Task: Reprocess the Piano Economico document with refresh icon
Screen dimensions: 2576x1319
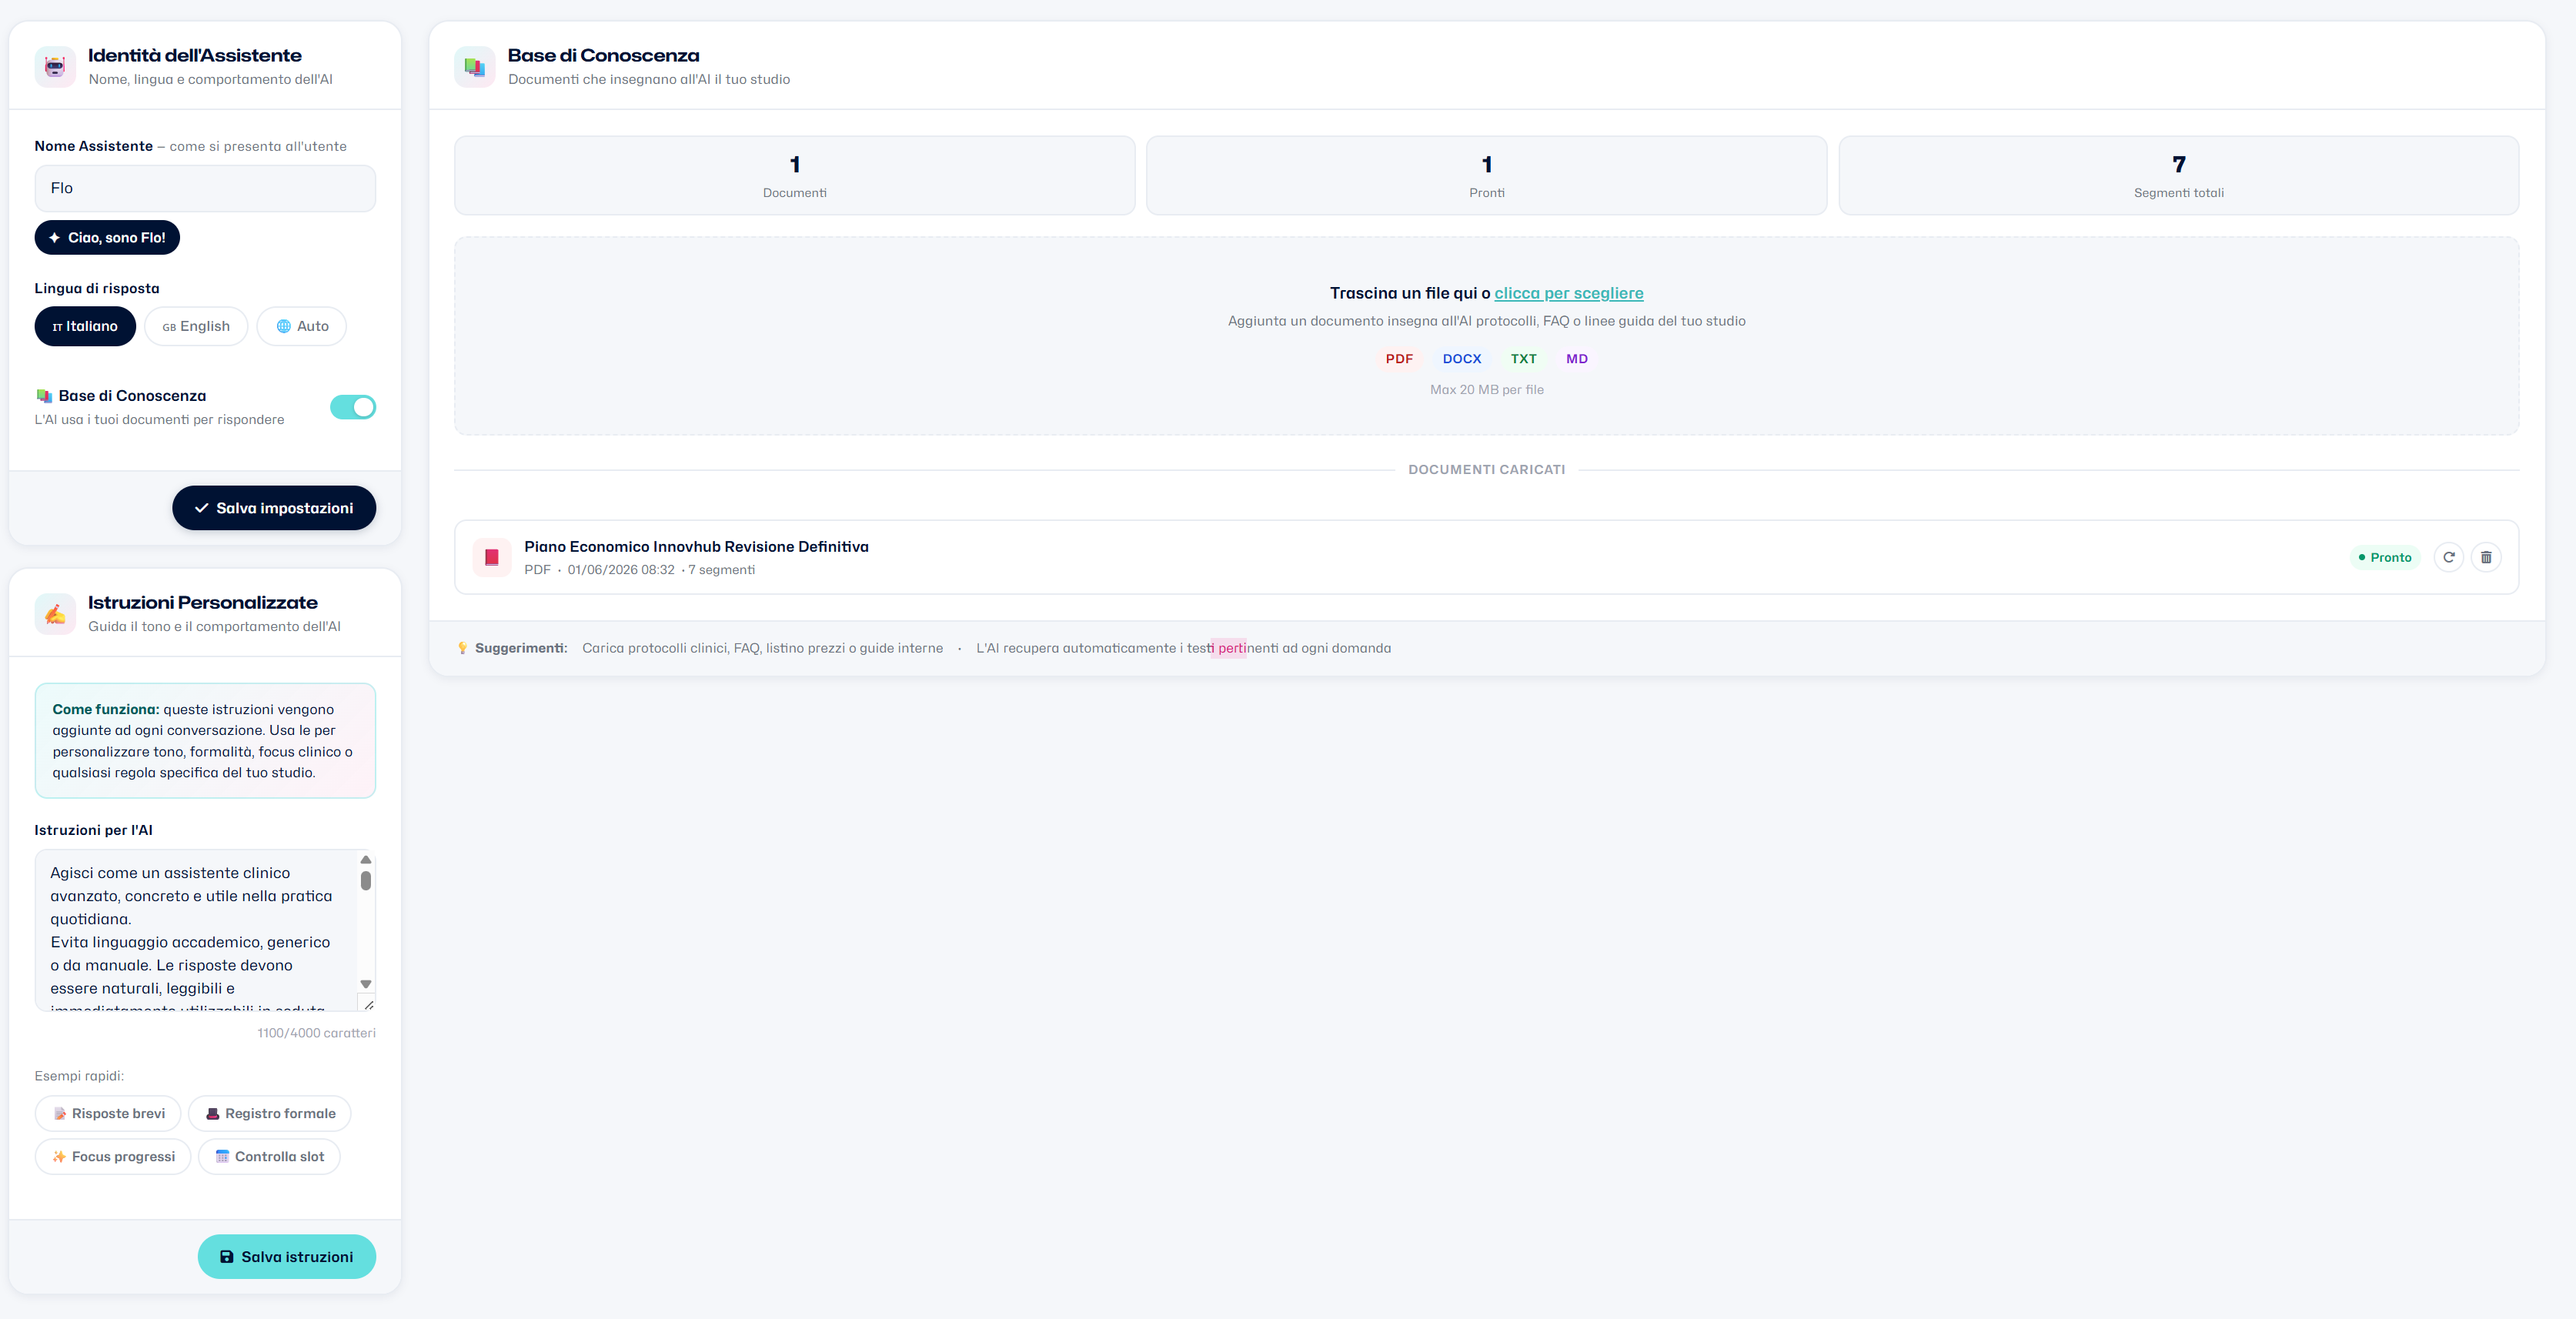Action: pos(2449,557)
